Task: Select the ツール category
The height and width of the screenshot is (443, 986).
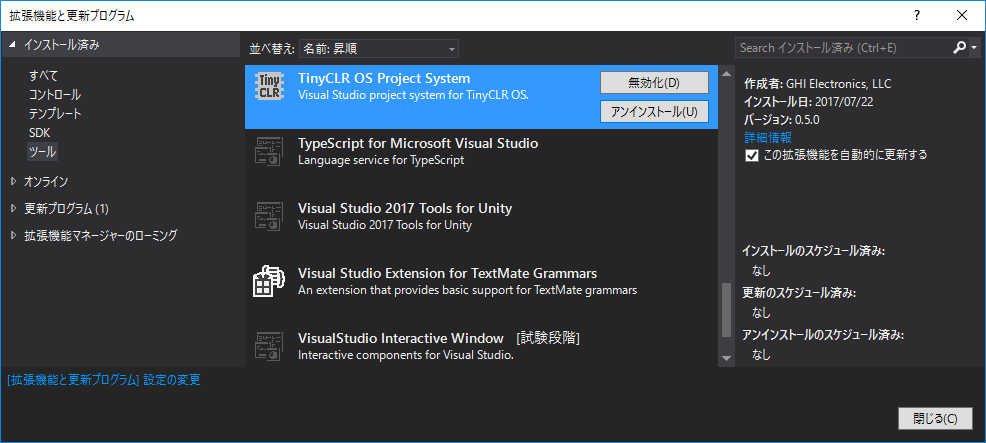Action: (x=42, y=152)
